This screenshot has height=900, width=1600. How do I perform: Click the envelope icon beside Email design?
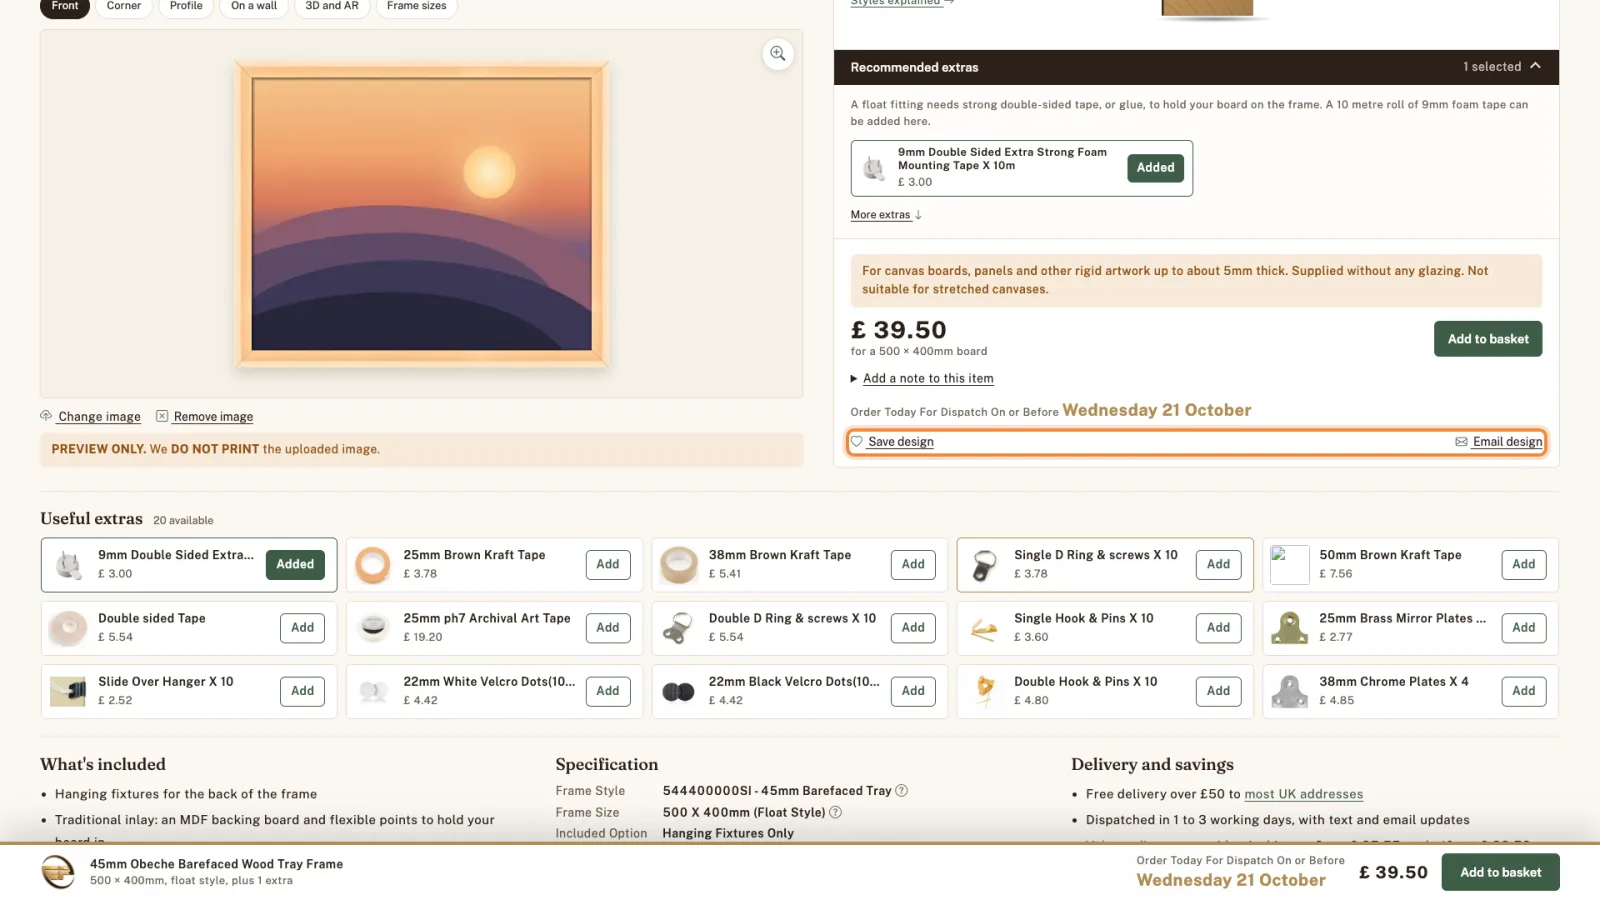pos(1461,441)
